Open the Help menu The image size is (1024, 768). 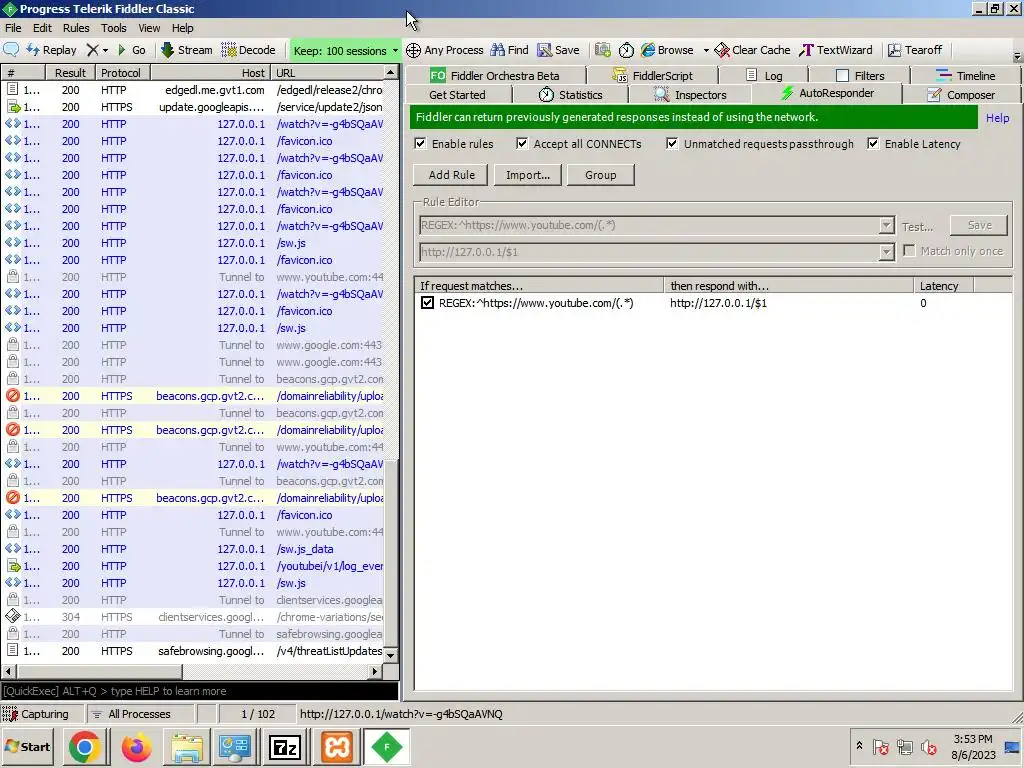tap(182, 28)
